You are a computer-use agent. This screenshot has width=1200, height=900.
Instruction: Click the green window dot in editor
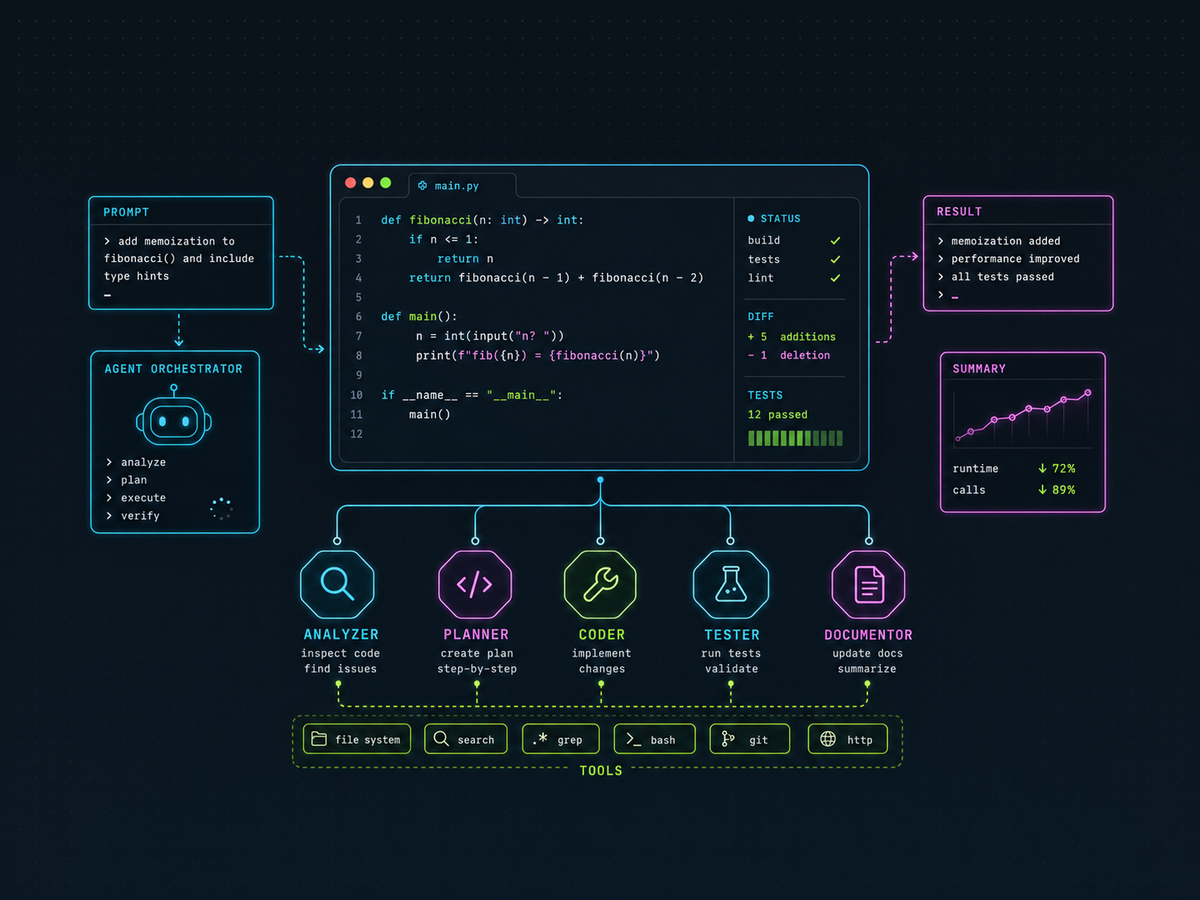click(385, 183)
